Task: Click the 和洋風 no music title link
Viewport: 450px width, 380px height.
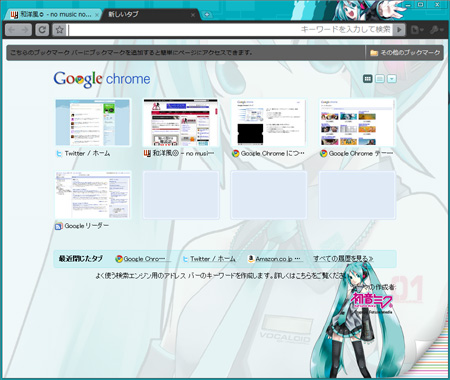Action: click(x=183, y=153)
